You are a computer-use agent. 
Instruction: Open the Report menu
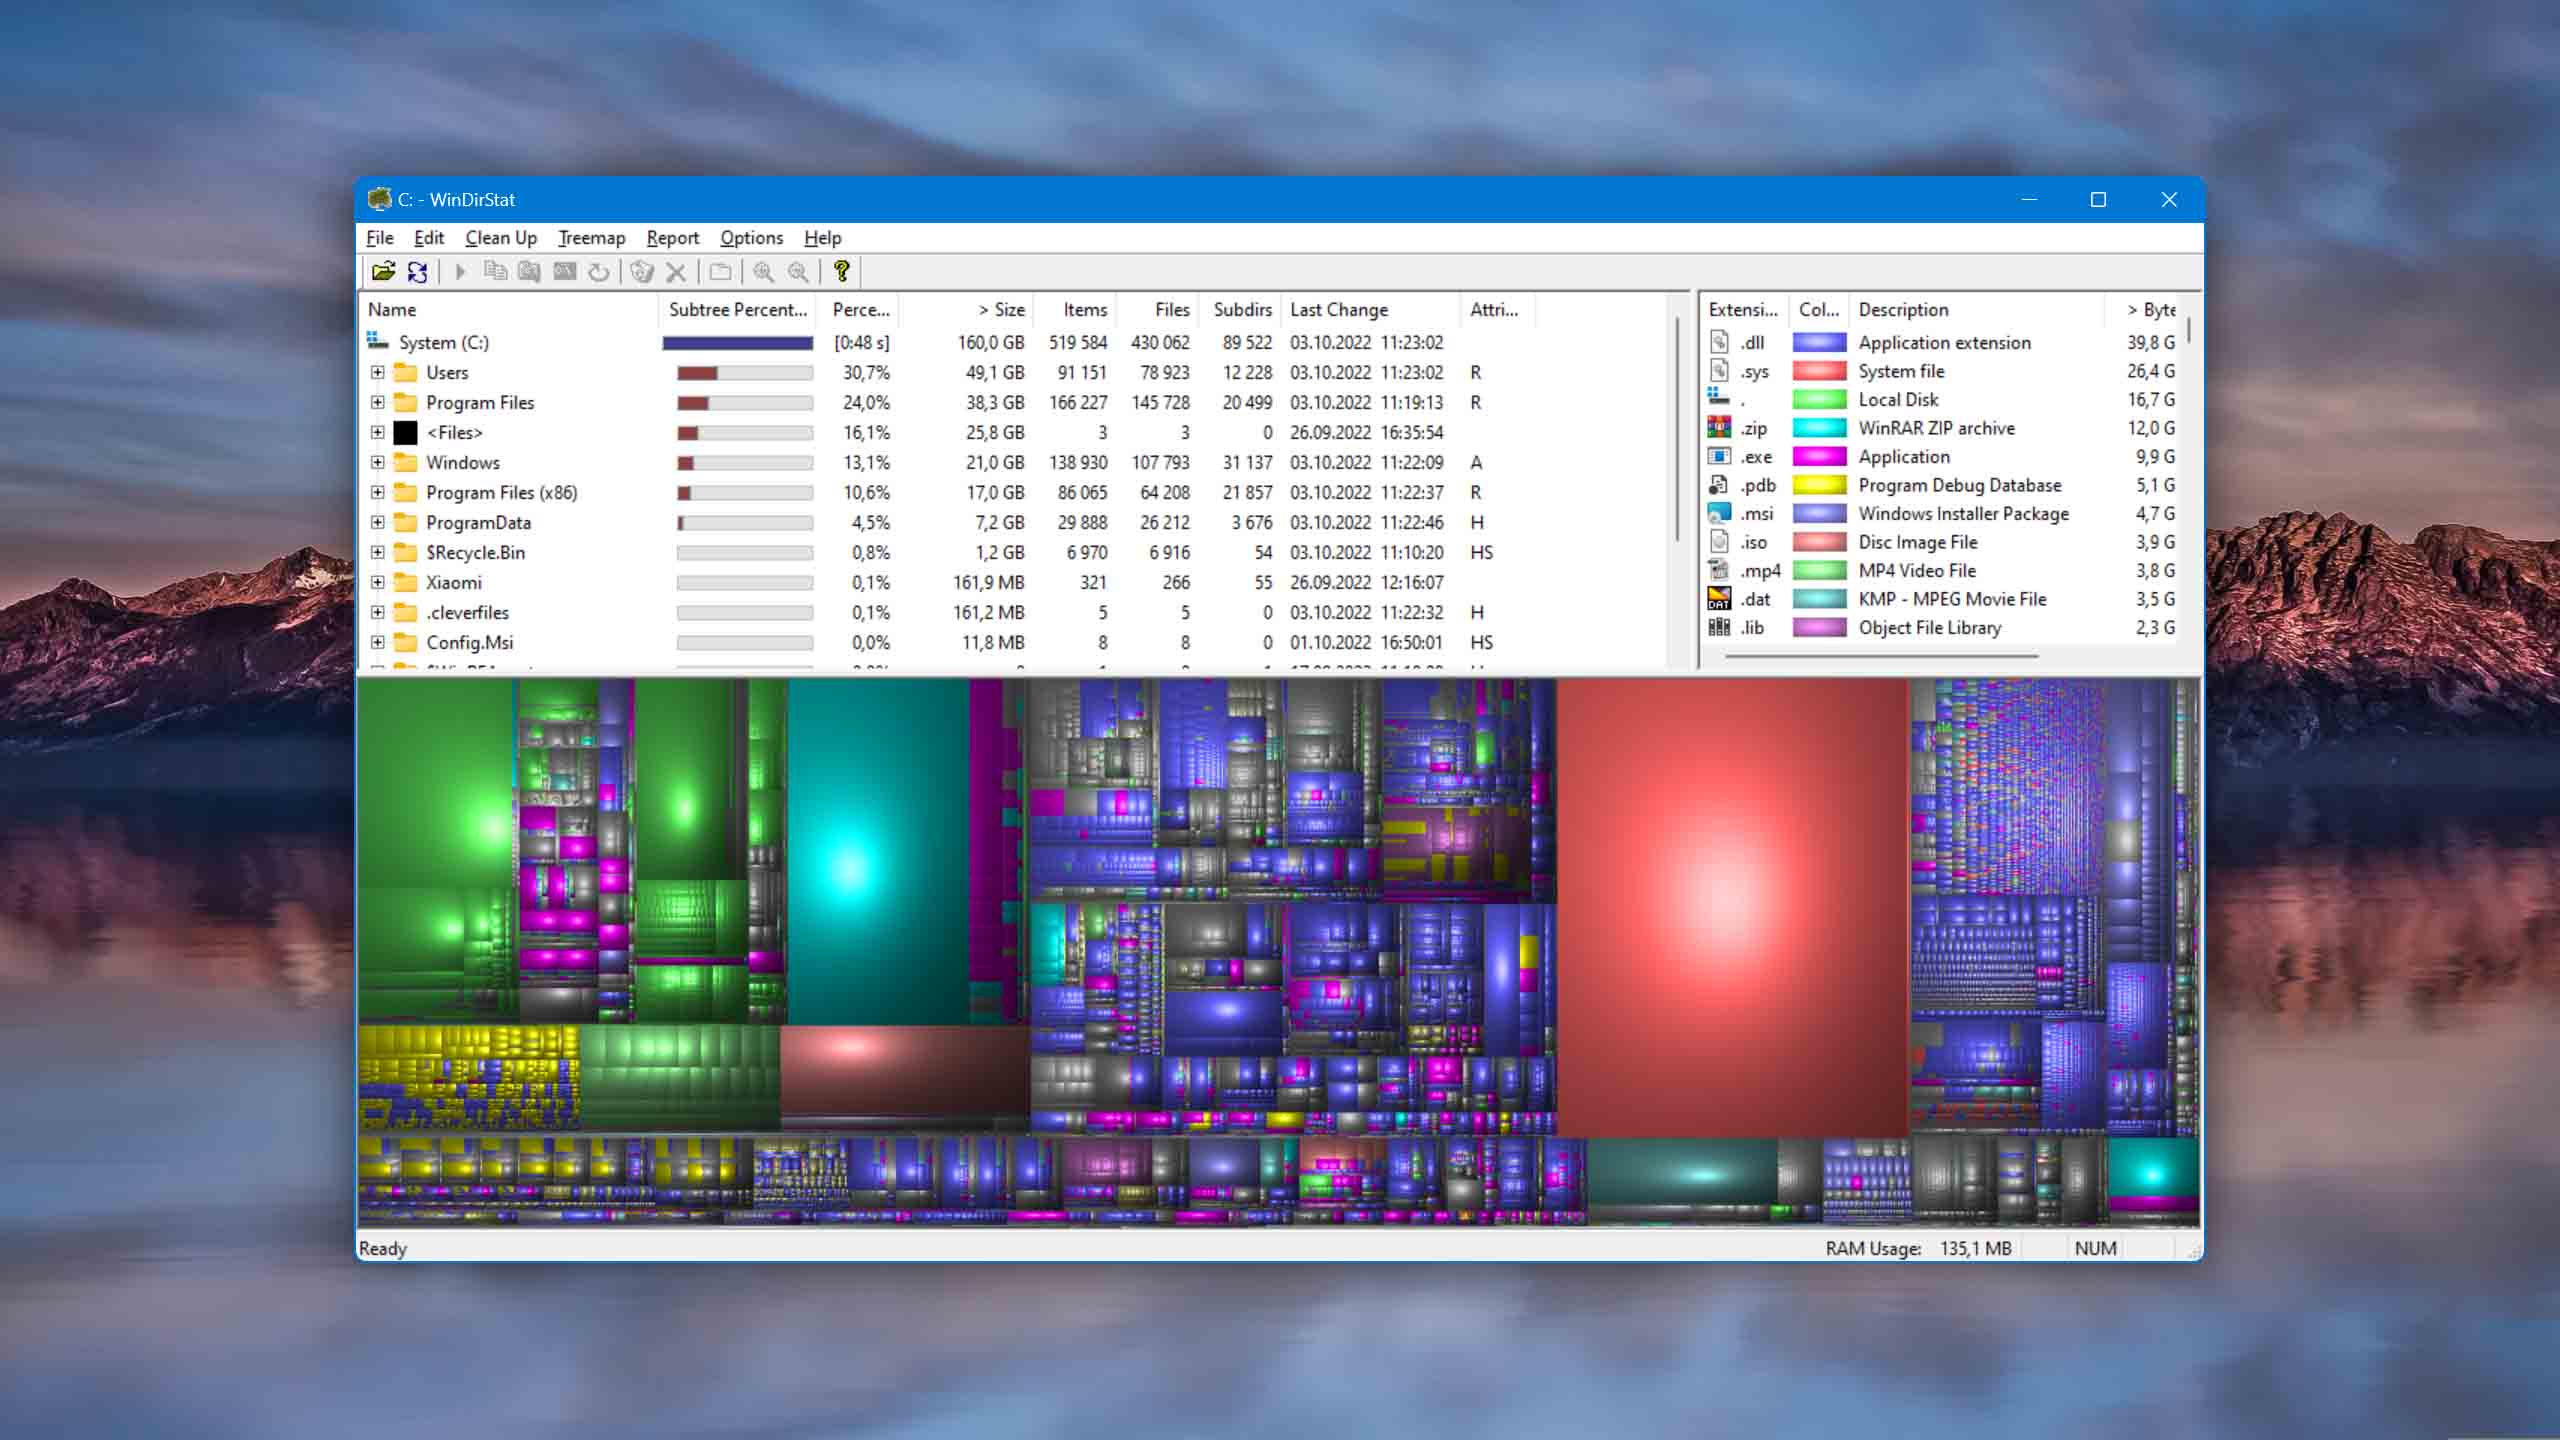673,238
